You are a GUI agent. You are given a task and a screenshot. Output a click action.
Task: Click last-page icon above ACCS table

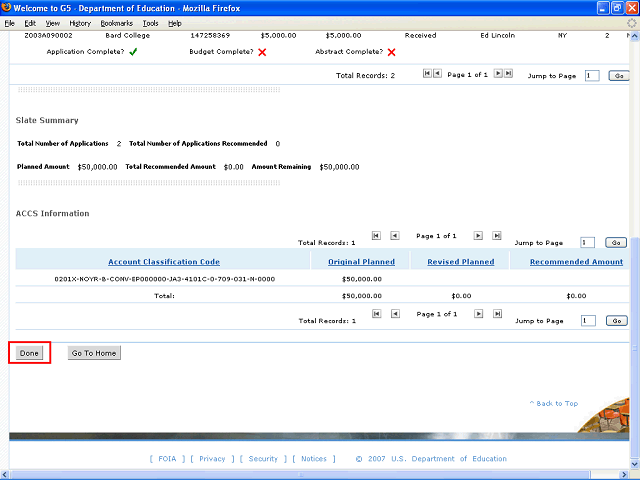pos(497,236)
